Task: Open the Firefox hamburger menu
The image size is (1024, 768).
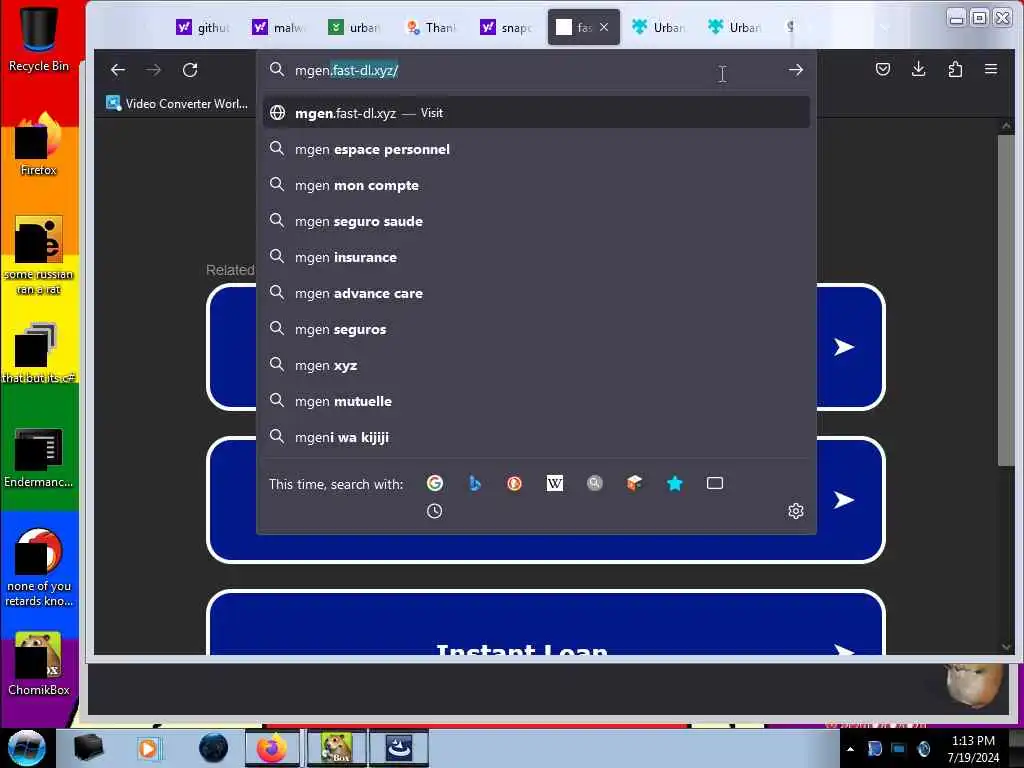Action: [x=991, y=69]
